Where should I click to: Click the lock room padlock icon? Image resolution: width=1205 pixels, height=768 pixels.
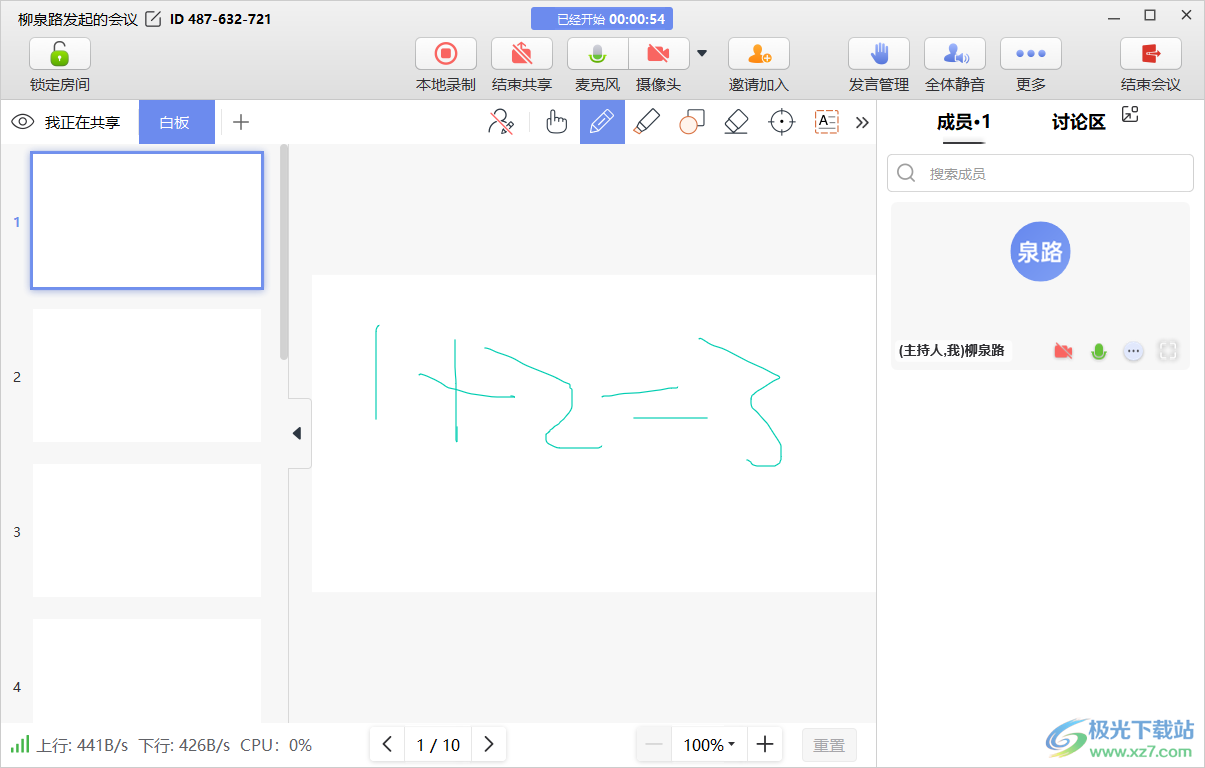pyautogui.click(x=60, y=54)
